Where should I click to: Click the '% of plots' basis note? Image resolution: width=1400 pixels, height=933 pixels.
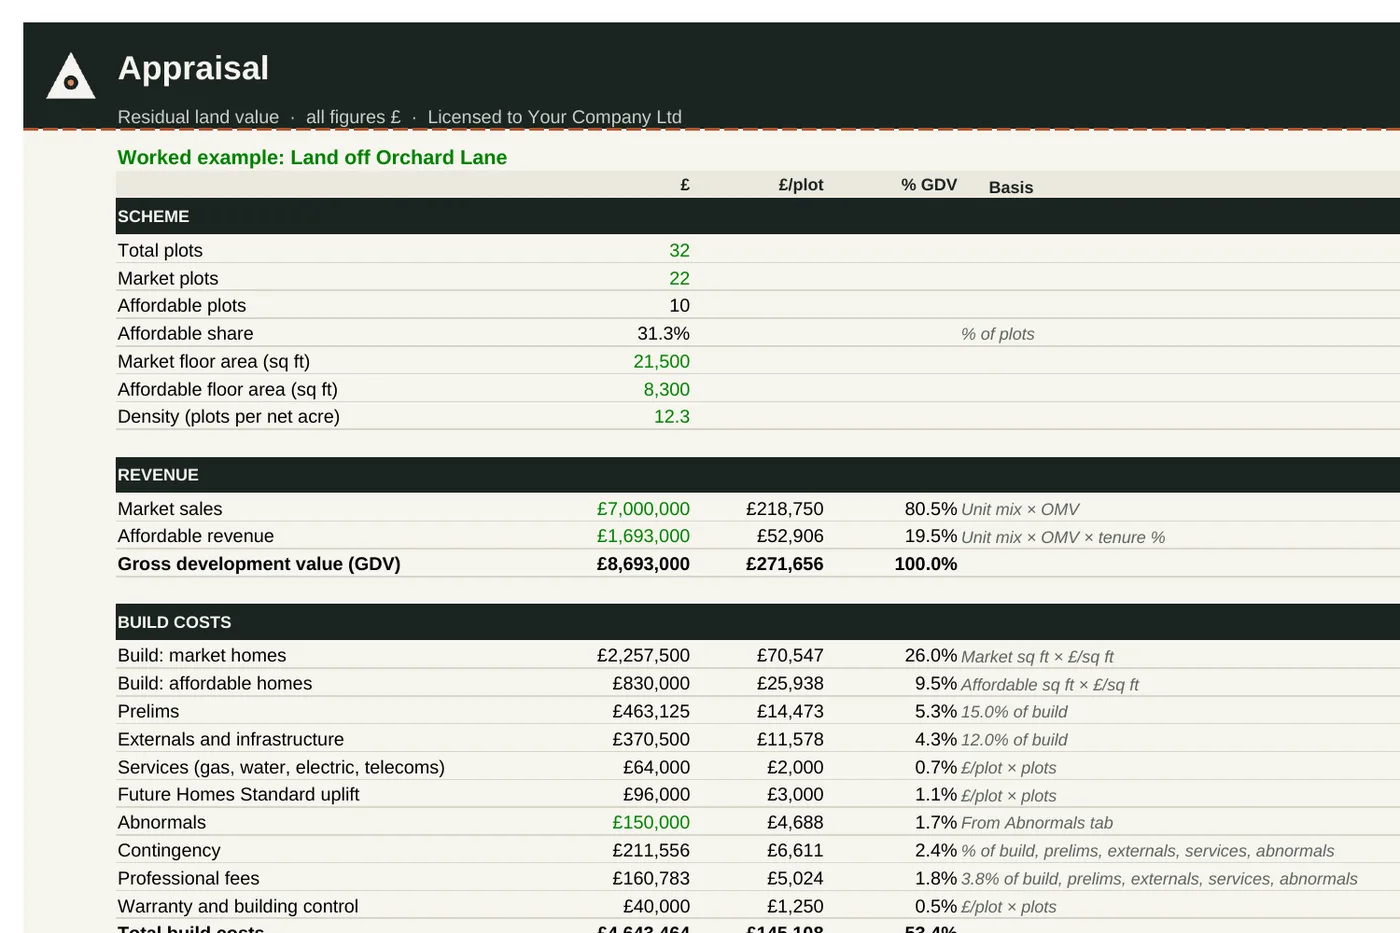click(998, 334)
